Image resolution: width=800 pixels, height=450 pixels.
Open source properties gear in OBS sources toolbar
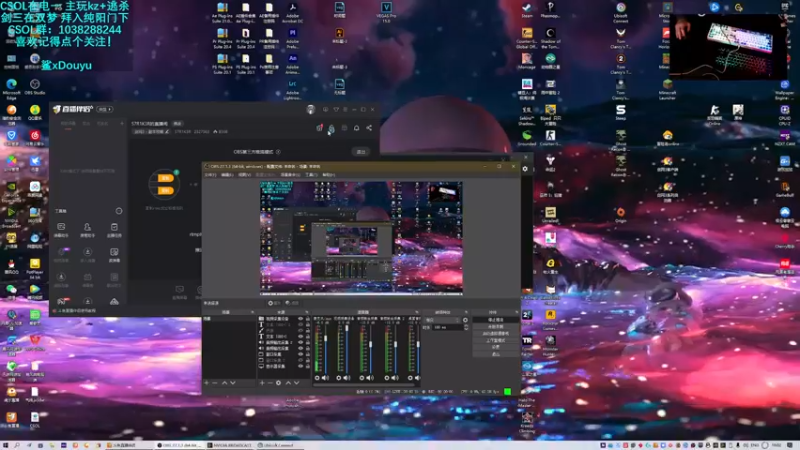click(x=278, y=383)
